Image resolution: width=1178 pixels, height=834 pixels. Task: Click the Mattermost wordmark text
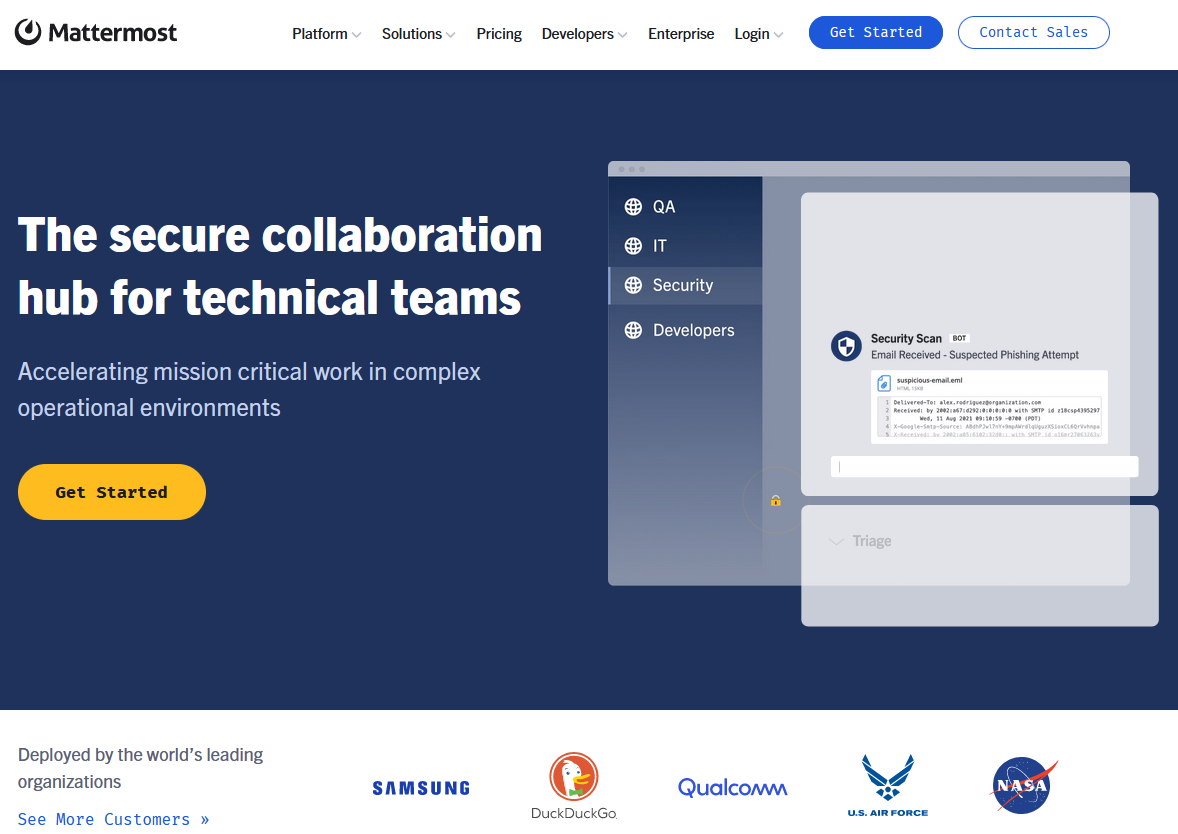(x=113, y=32)
